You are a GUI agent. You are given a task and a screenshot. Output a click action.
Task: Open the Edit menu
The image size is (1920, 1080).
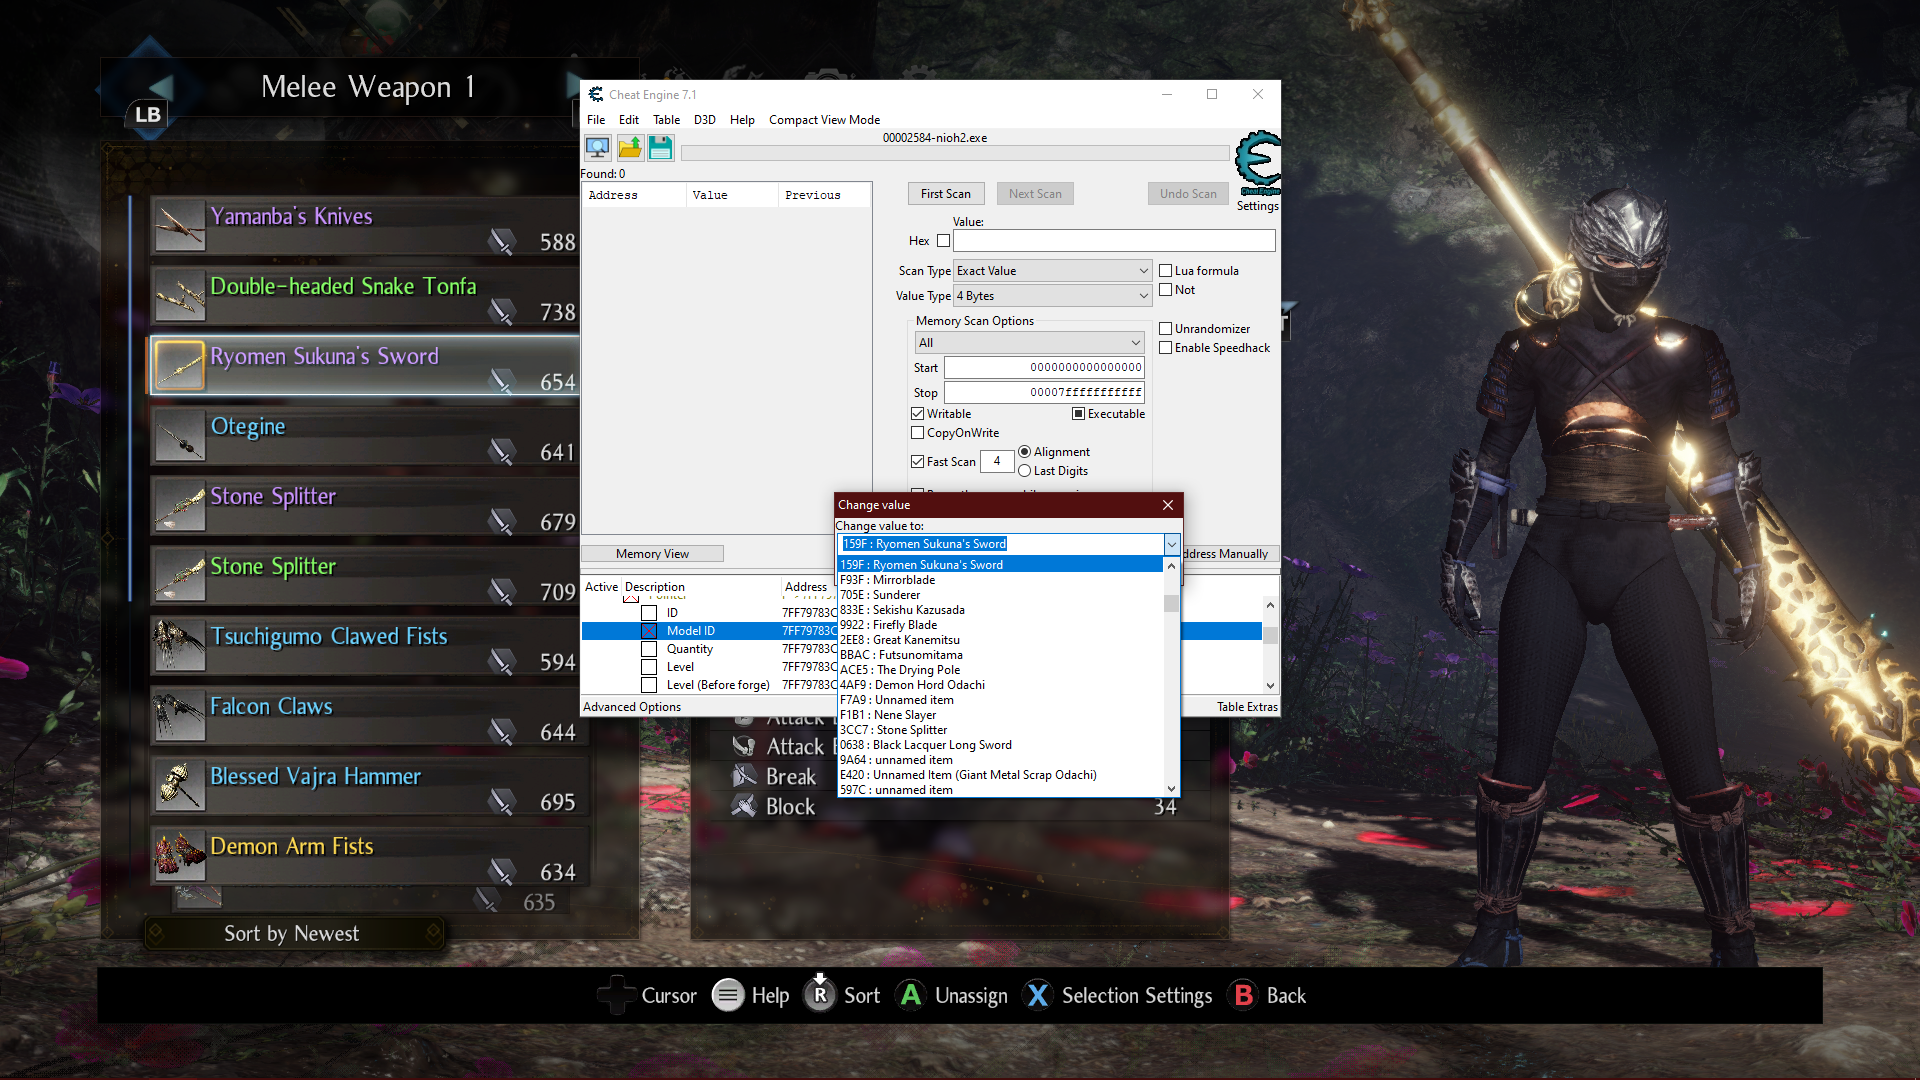click(629, 120)
